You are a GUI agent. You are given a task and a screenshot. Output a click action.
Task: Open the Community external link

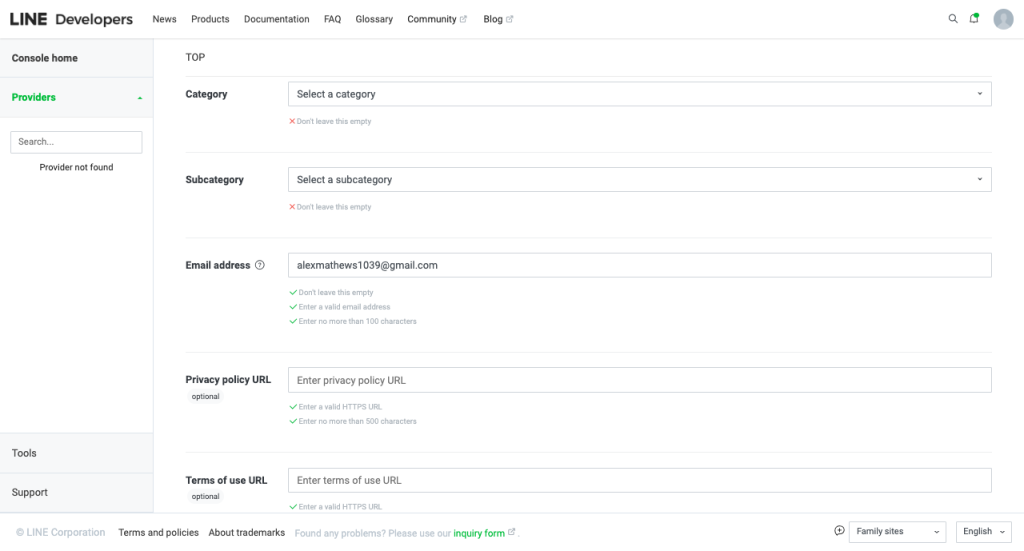click(x=437, y=19)
